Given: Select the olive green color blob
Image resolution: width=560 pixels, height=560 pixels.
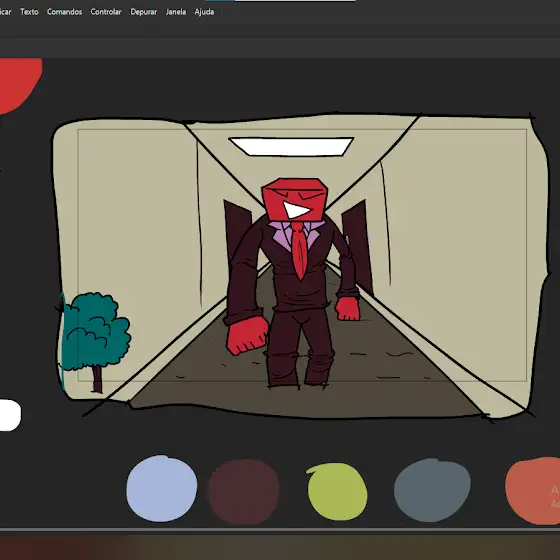Looking at the screenshot, I should pyautogui.click(x=337, y=491).
